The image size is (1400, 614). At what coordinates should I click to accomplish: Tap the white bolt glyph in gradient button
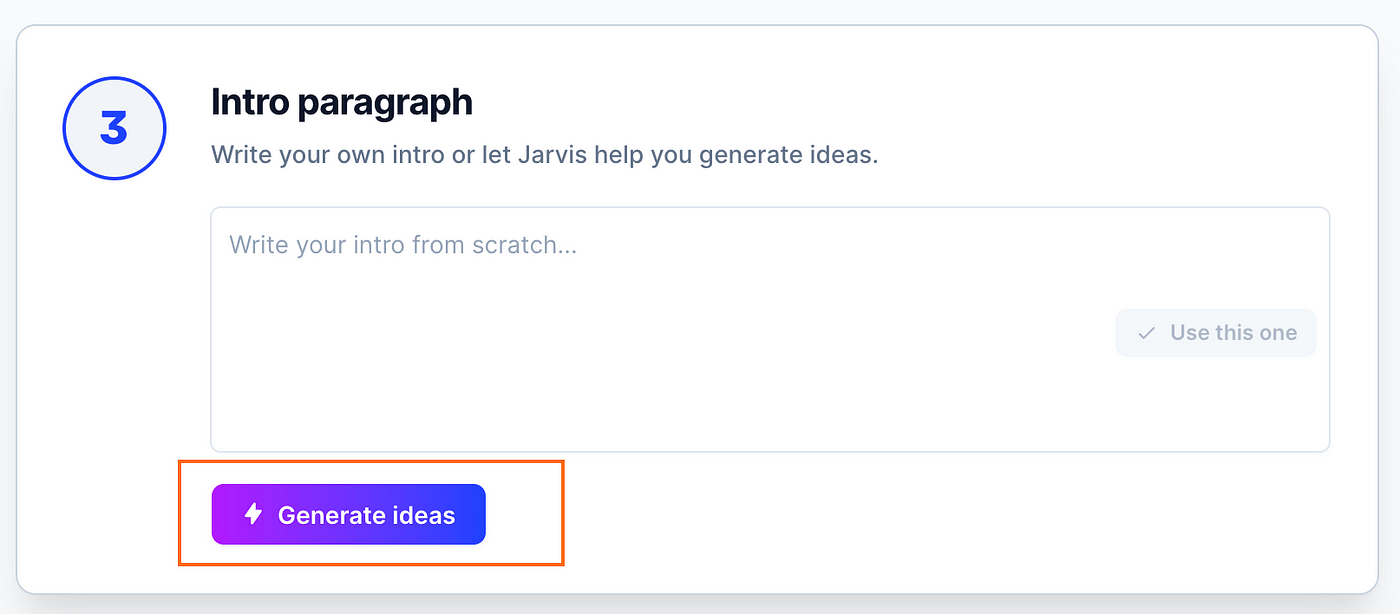(x=254, y=514)
